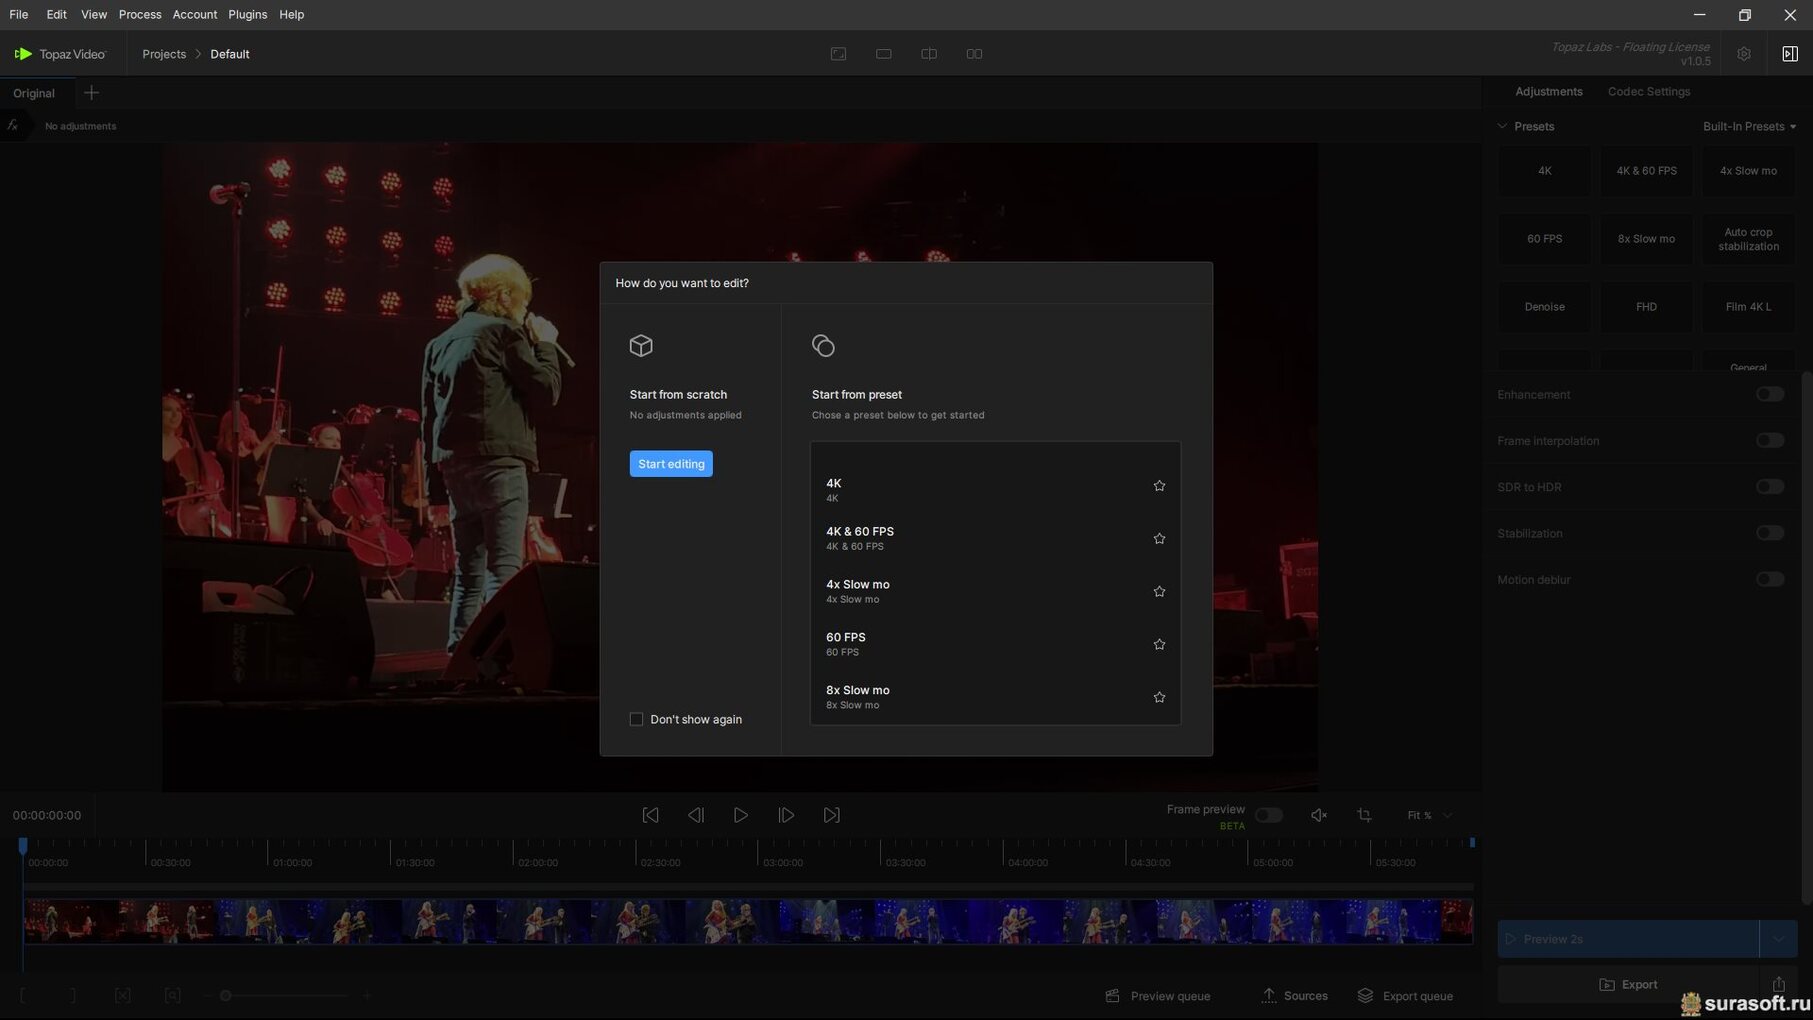The height and width of the screenshot is (1020, 1813).
Task: Toggle the Frame preview switch
Action: click(1268, 815)
